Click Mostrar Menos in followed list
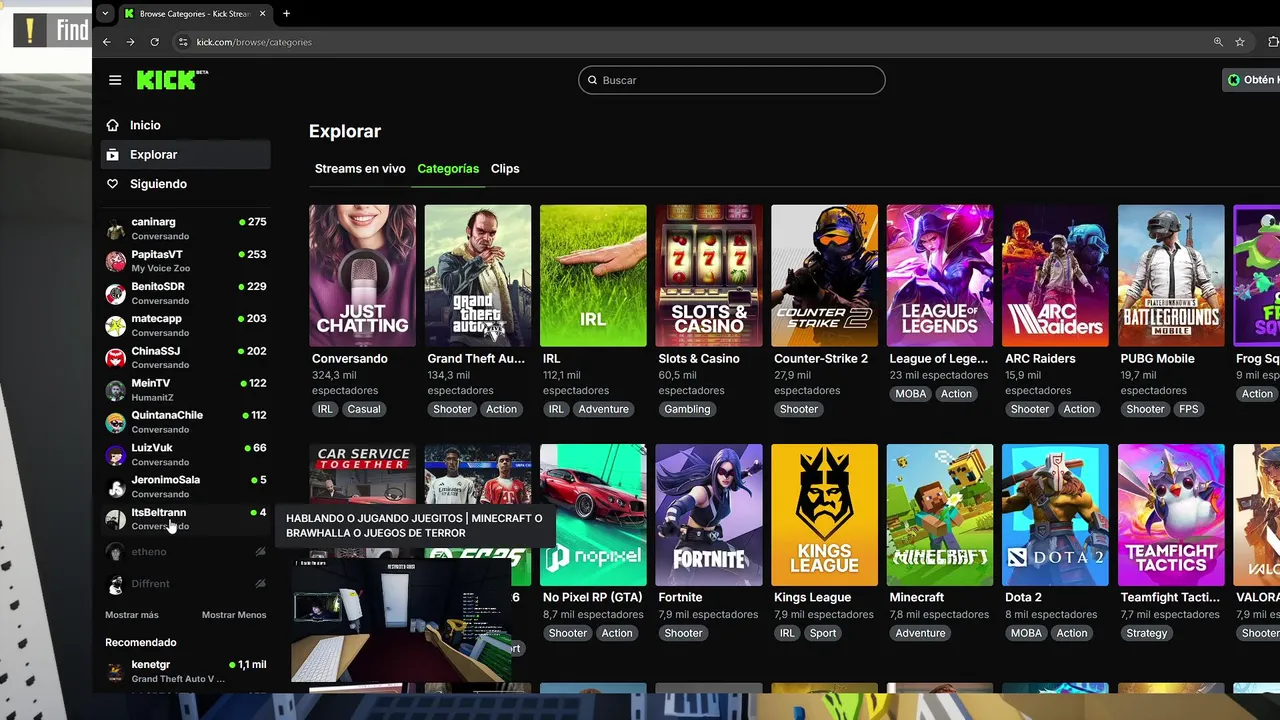The width and height of the screenshot is (1280, 720). coord(234,615)
